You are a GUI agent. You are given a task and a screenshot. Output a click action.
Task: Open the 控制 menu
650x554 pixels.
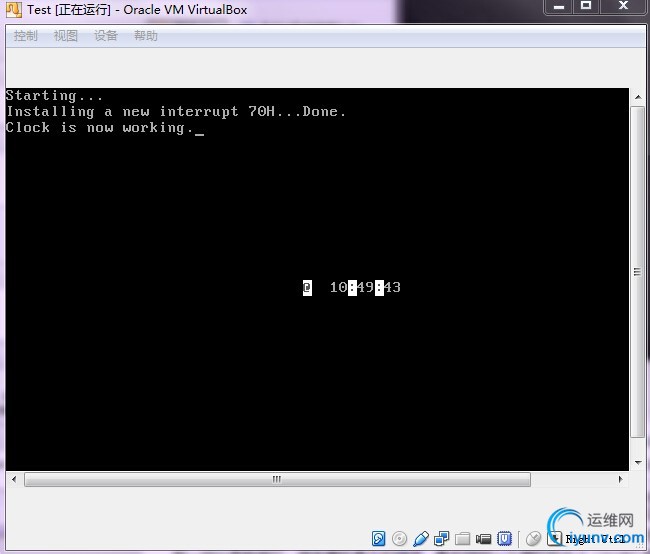pos(25,36)
